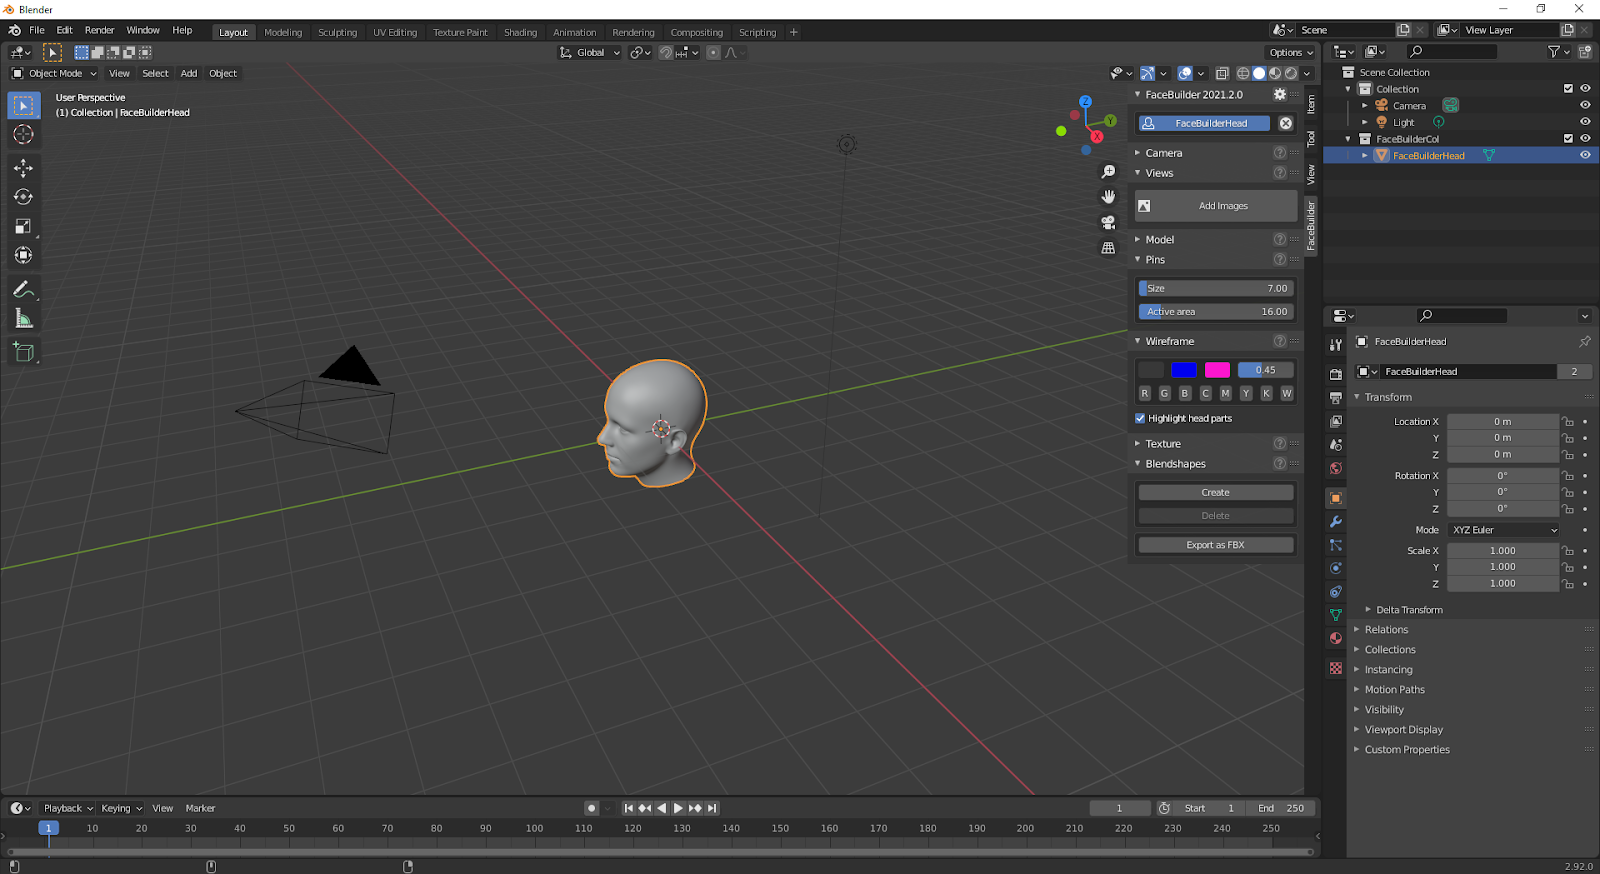Switch to the Sculpting workspace tab
Image resolution: width=1600 pixels, height=874 pixels.
337,32
